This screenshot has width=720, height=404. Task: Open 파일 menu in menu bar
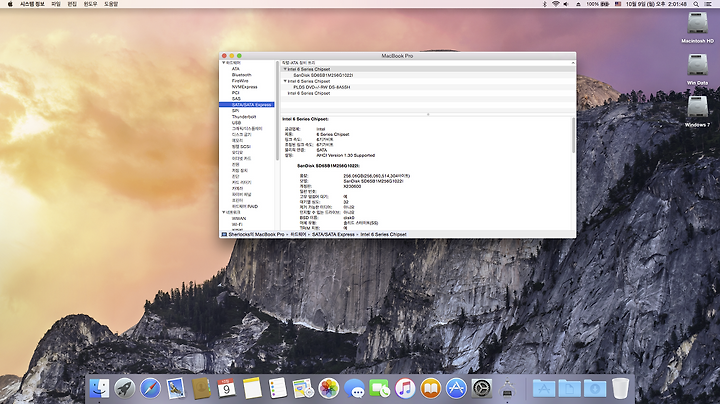(56, 4)
